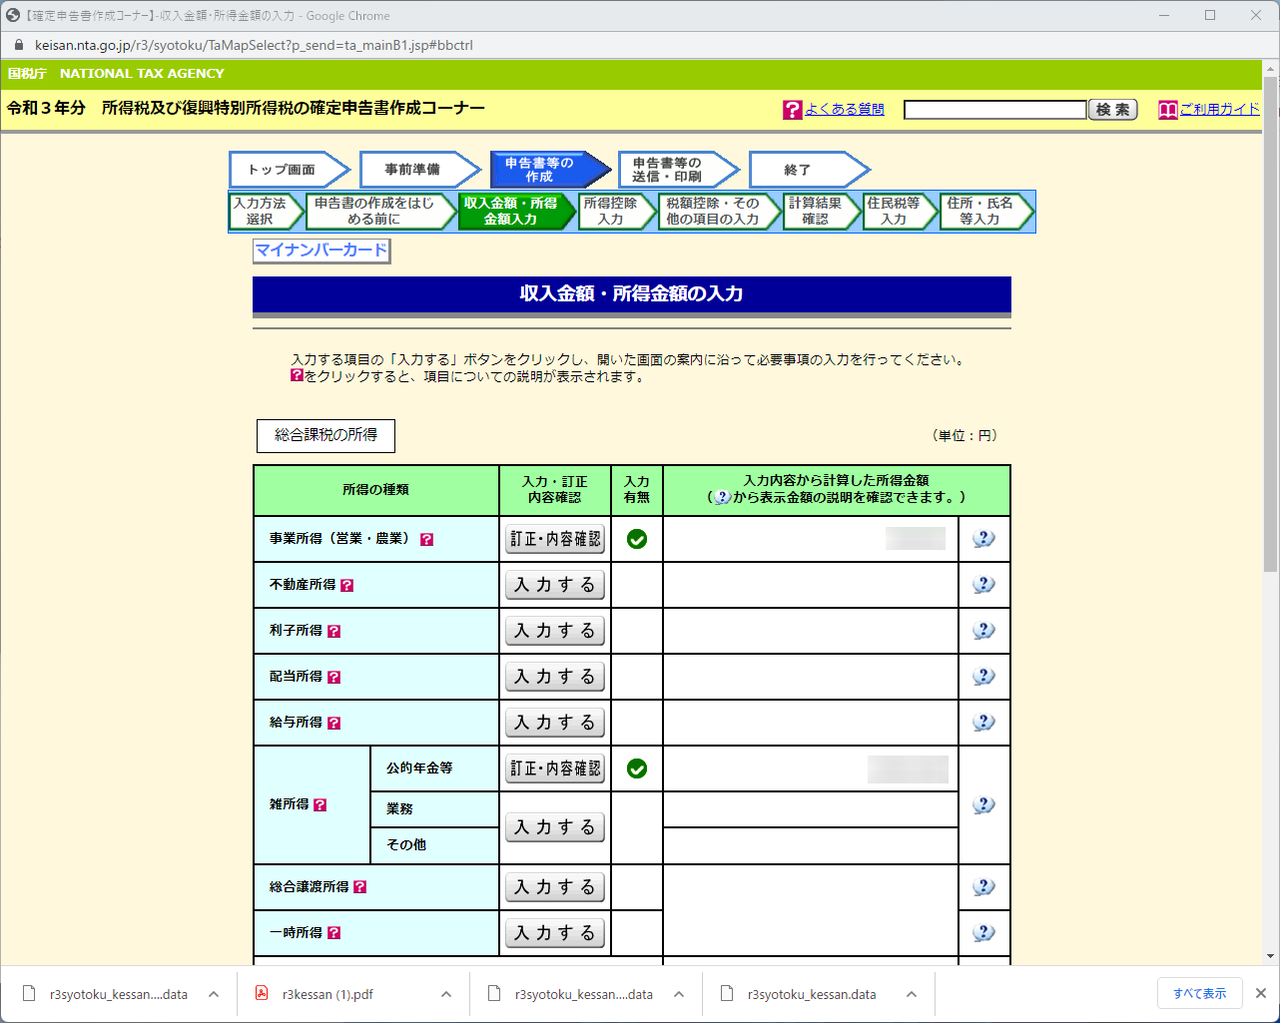The image size is (1280, 1023).
Task: Select the トップ画面 navigation step
Action: pyautogui.click(x=289, y=170)
